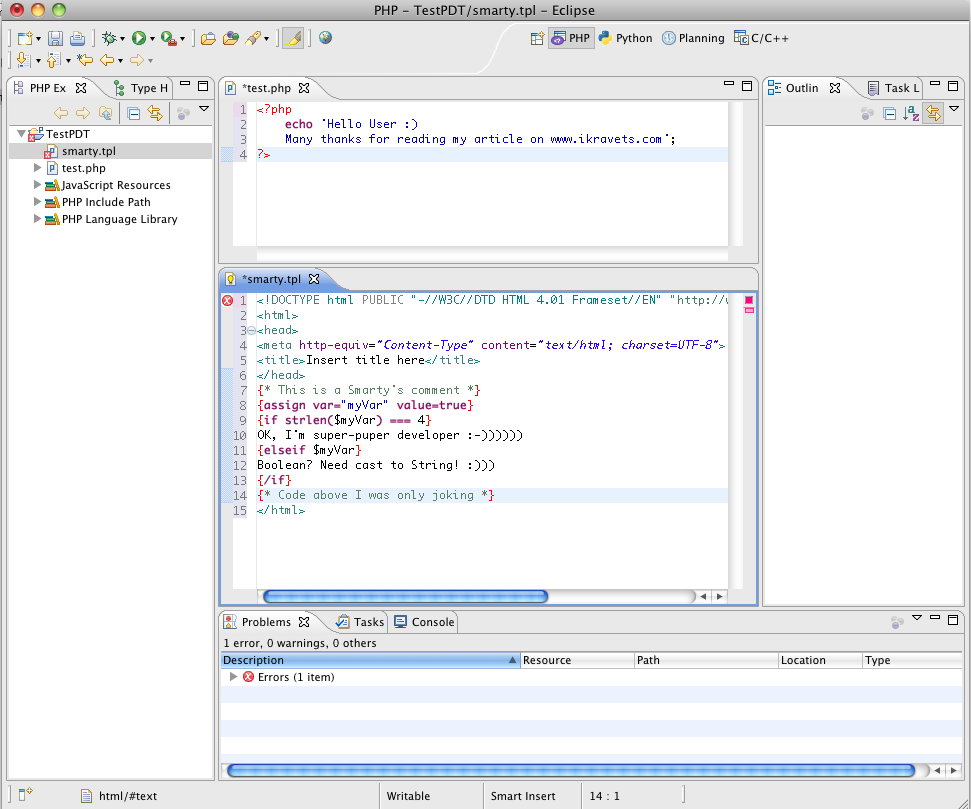The width and height of the screenshot is (971, 809).
Task: Save the file with the floppy disk icon
Action: [x=55, y=38]
